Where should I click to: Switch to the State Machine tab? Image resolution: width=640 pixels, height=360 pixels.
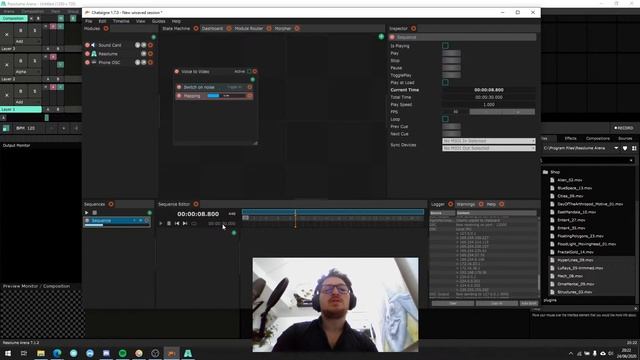click(x=176, y=29)
